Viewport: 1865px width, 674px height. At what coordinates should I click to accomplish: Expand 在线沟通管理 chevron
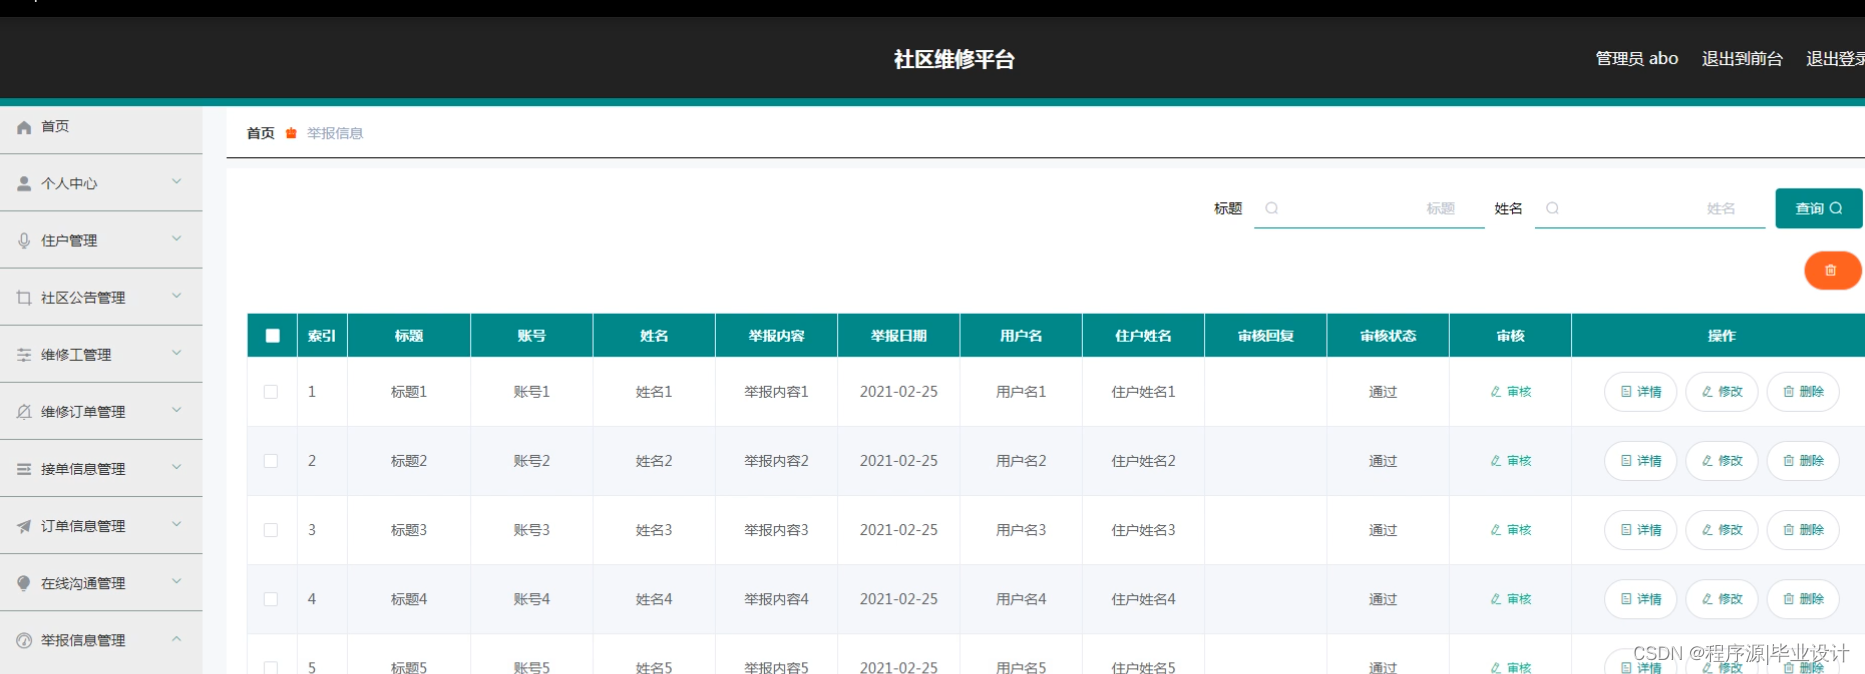[177, 581]
